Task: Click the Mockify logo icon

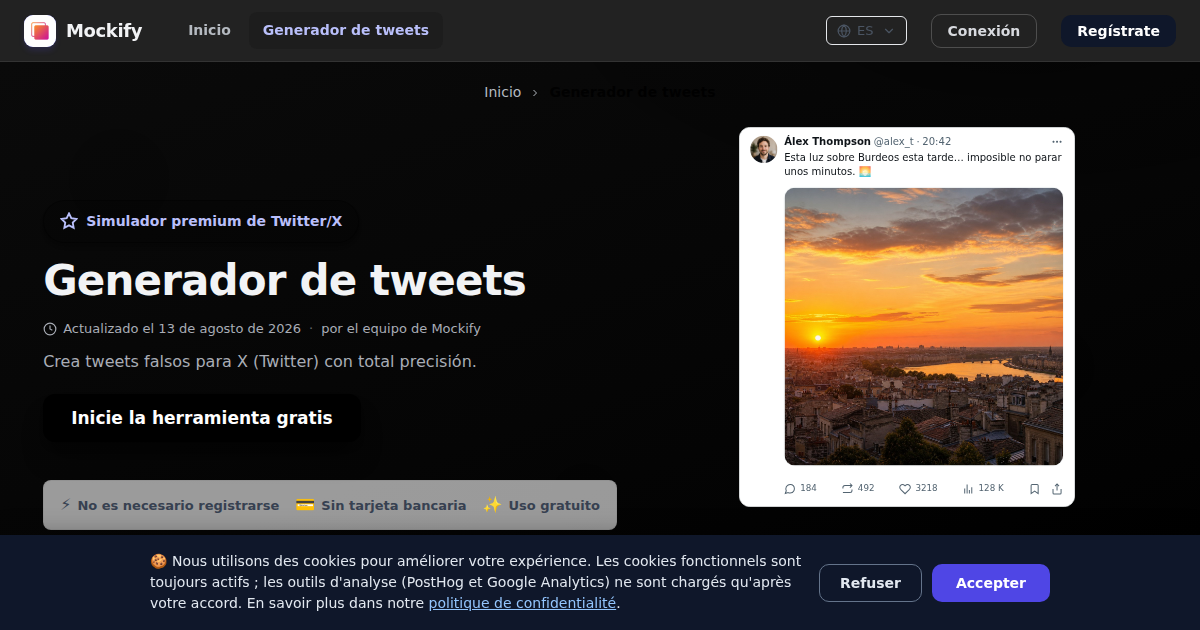Action: [x=40, y=31]
